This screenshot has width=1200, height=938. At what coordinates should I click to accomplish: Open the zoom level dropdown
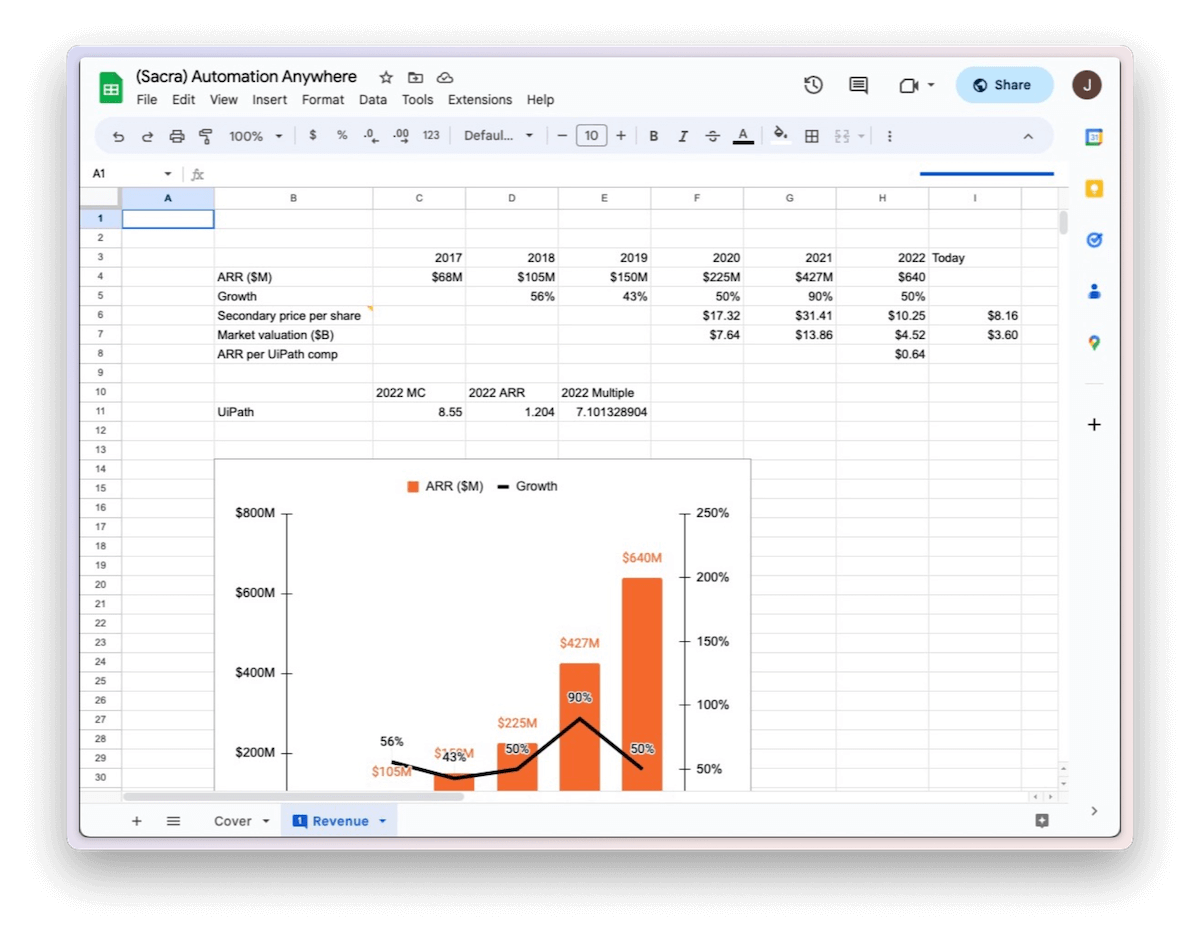coord(256,136)
